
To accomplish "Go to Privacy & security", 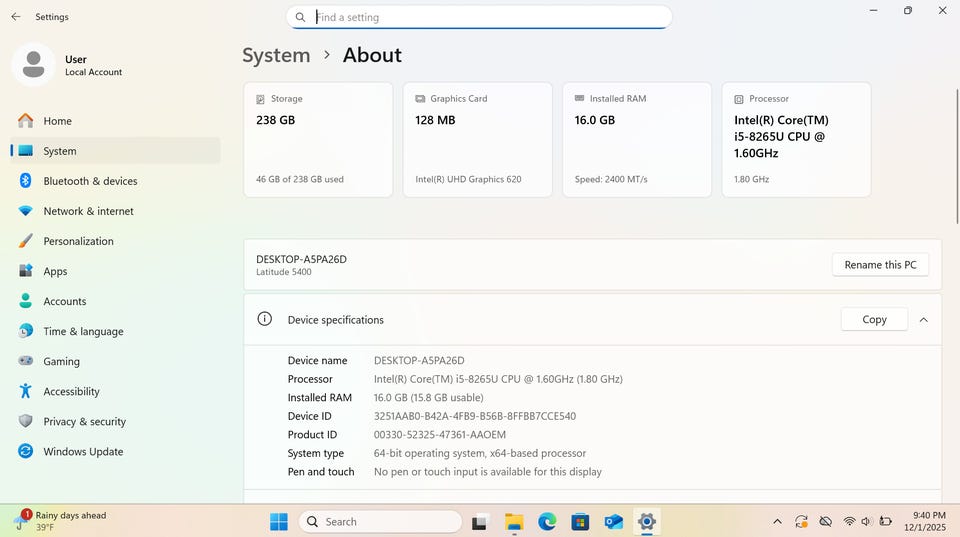I will click(84, 421).
